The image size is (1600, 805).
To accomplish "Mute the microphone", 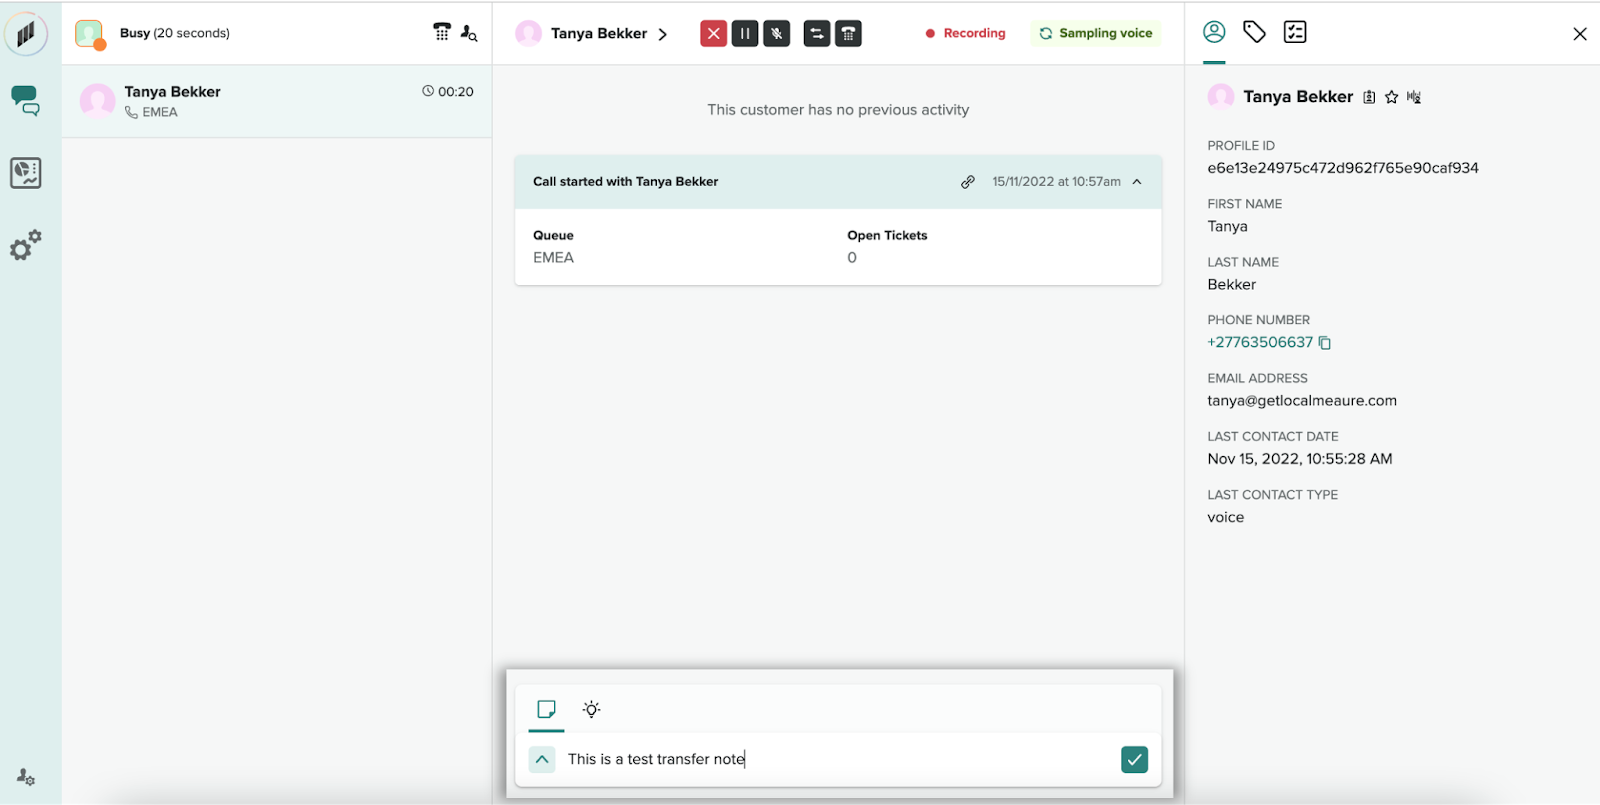I will [777, 34].
